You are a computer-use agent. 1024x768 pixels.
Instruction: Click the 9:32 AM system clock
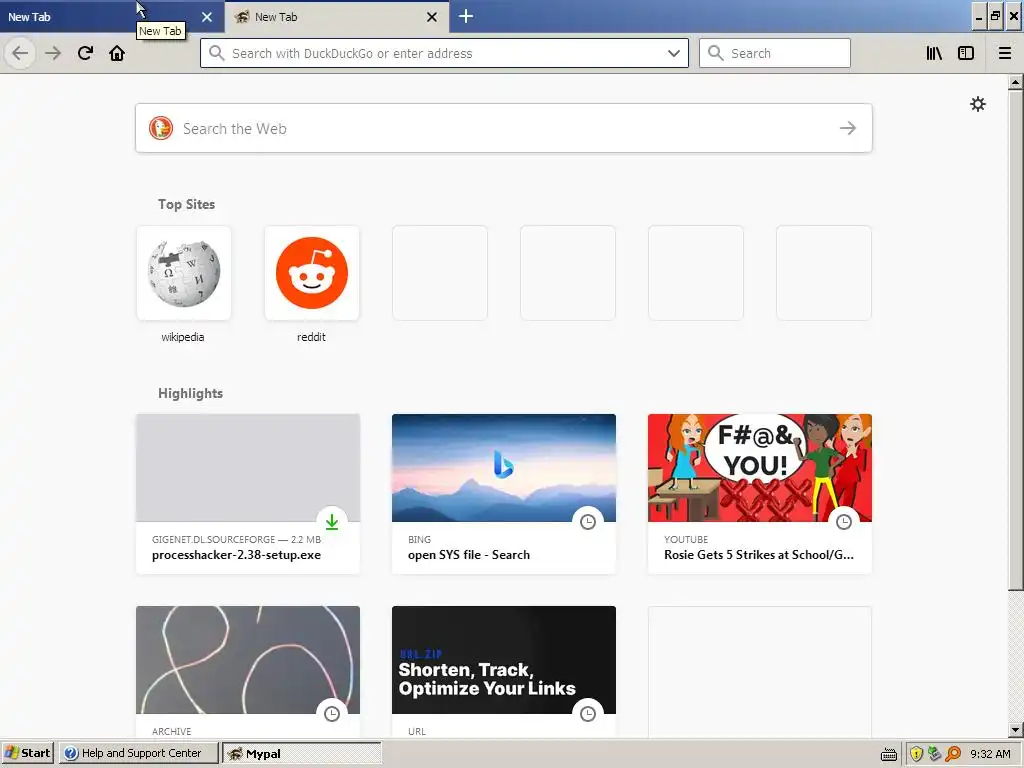990,754
